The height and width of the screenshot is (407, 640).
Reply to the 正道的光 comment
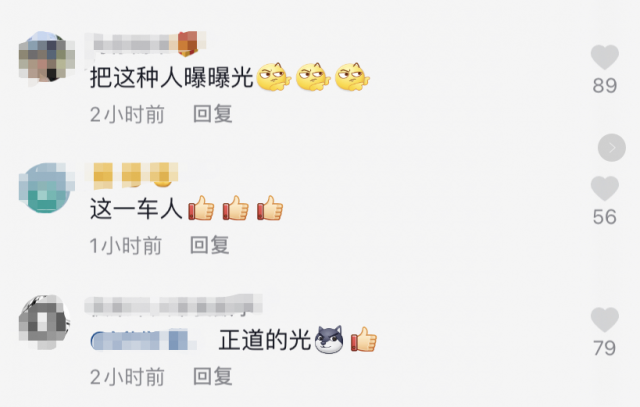click(x=213, y=377)
